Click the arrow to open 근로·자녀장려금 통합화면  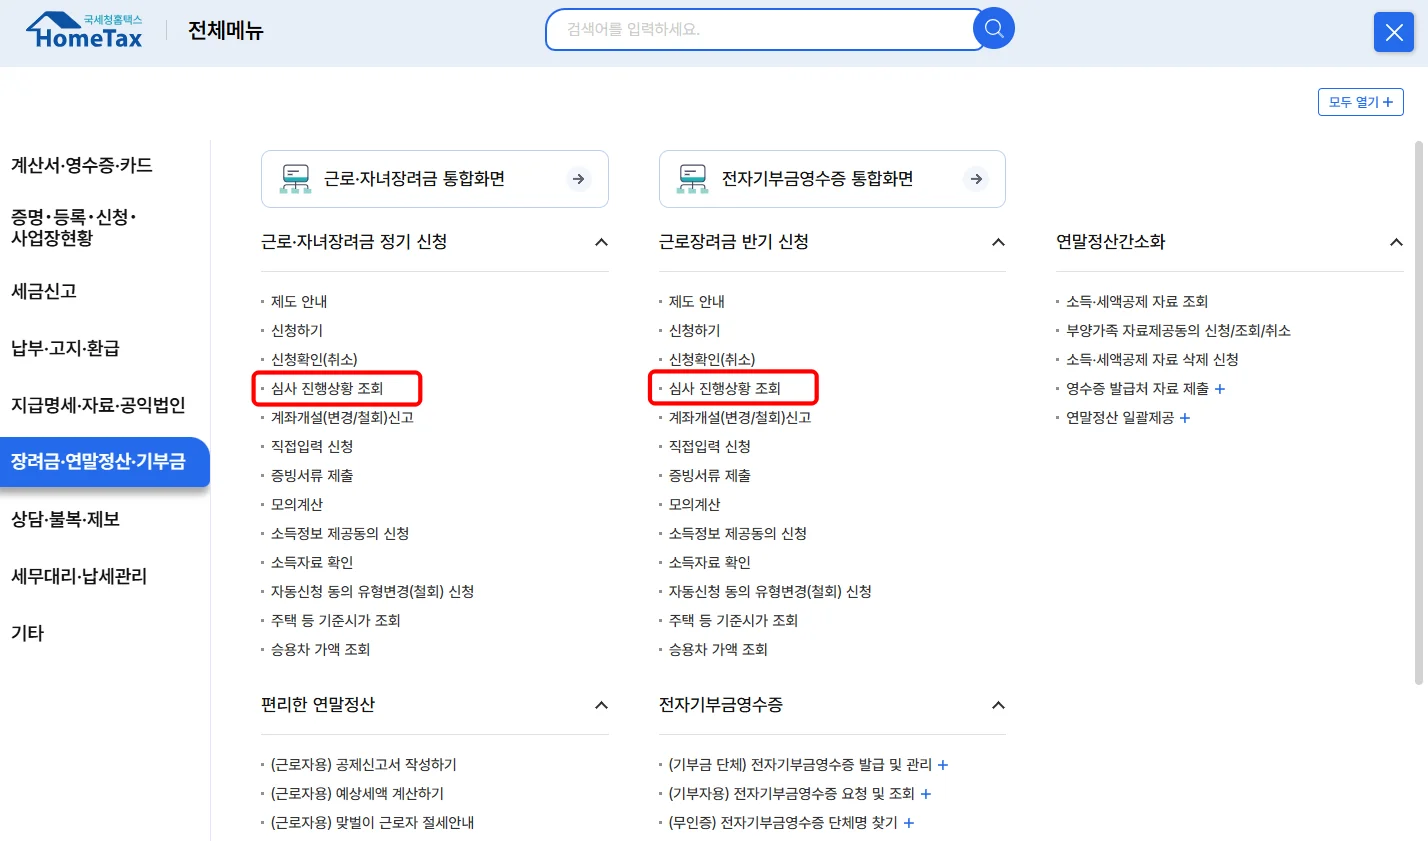(x=578, y=178)
